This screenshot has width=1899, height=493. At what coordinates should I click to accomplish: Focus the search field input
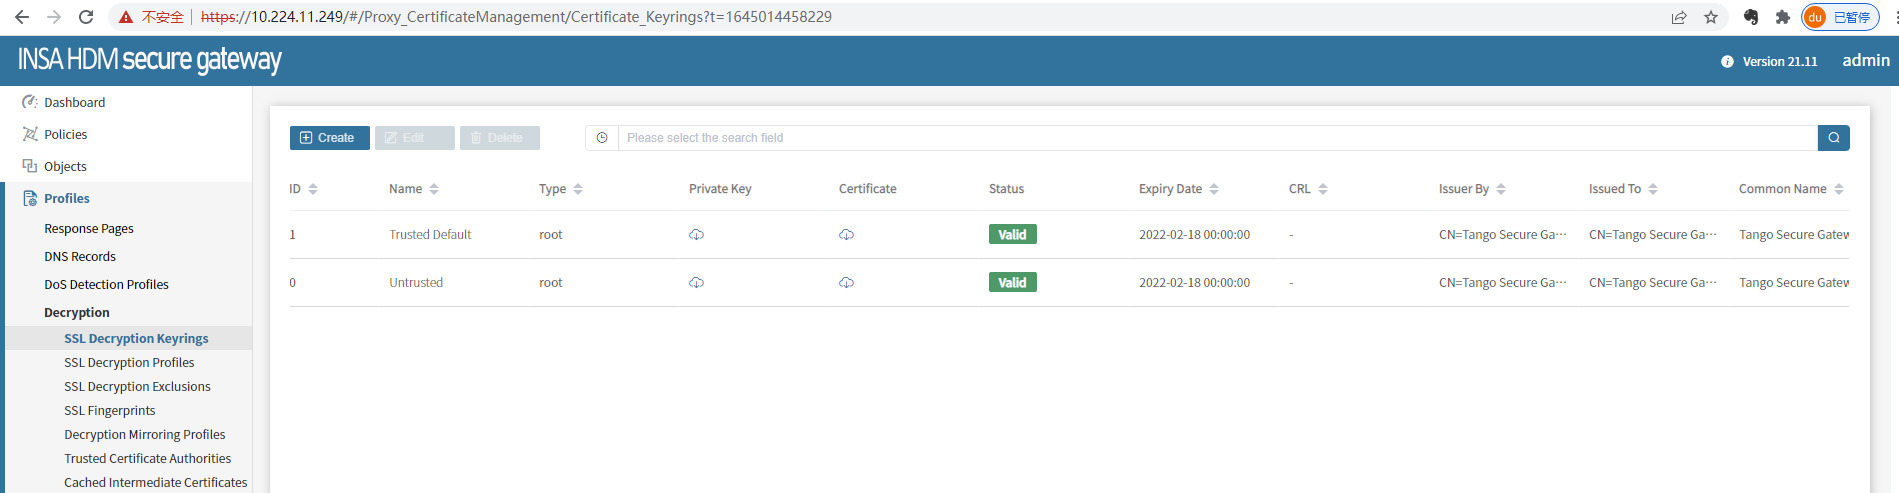(x=1216, y=138)
